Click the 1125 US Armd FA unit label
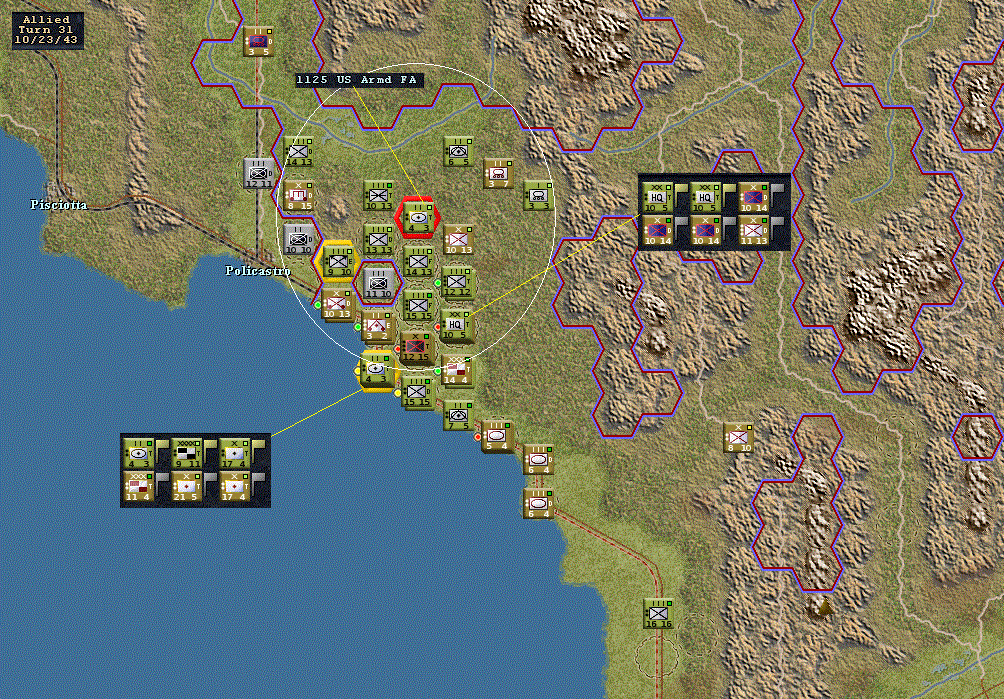Screen dimensions: 1004x699 pos(357,80)
